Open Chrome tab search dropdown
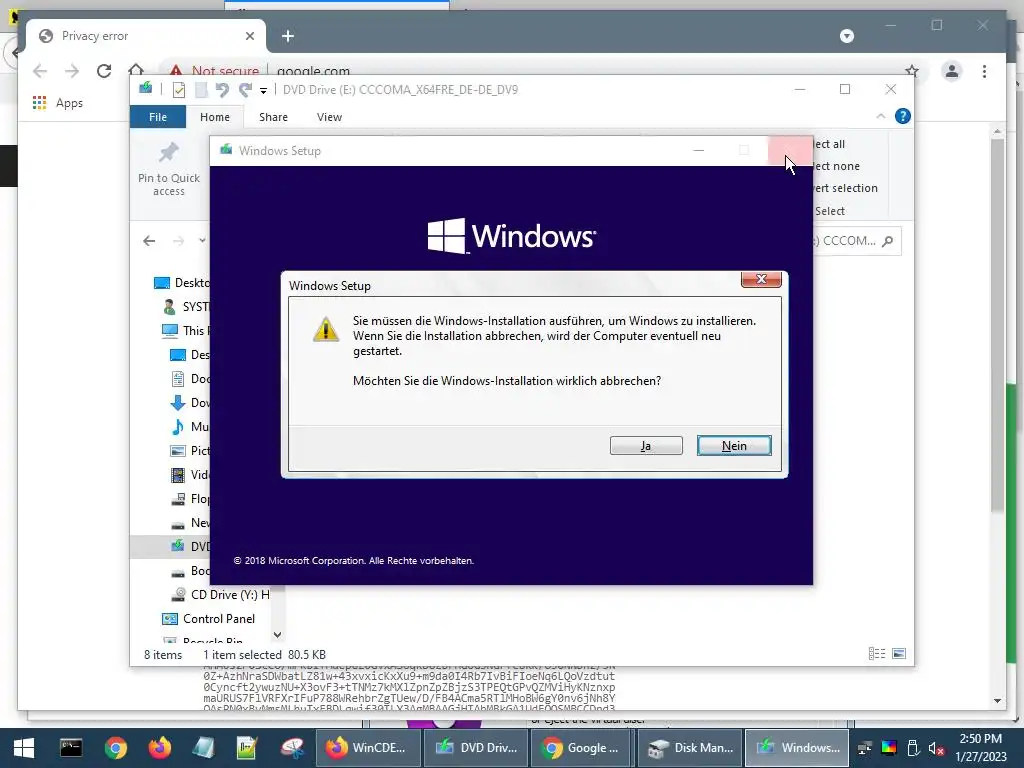The image size is (1024, 768). pos(846,36)
